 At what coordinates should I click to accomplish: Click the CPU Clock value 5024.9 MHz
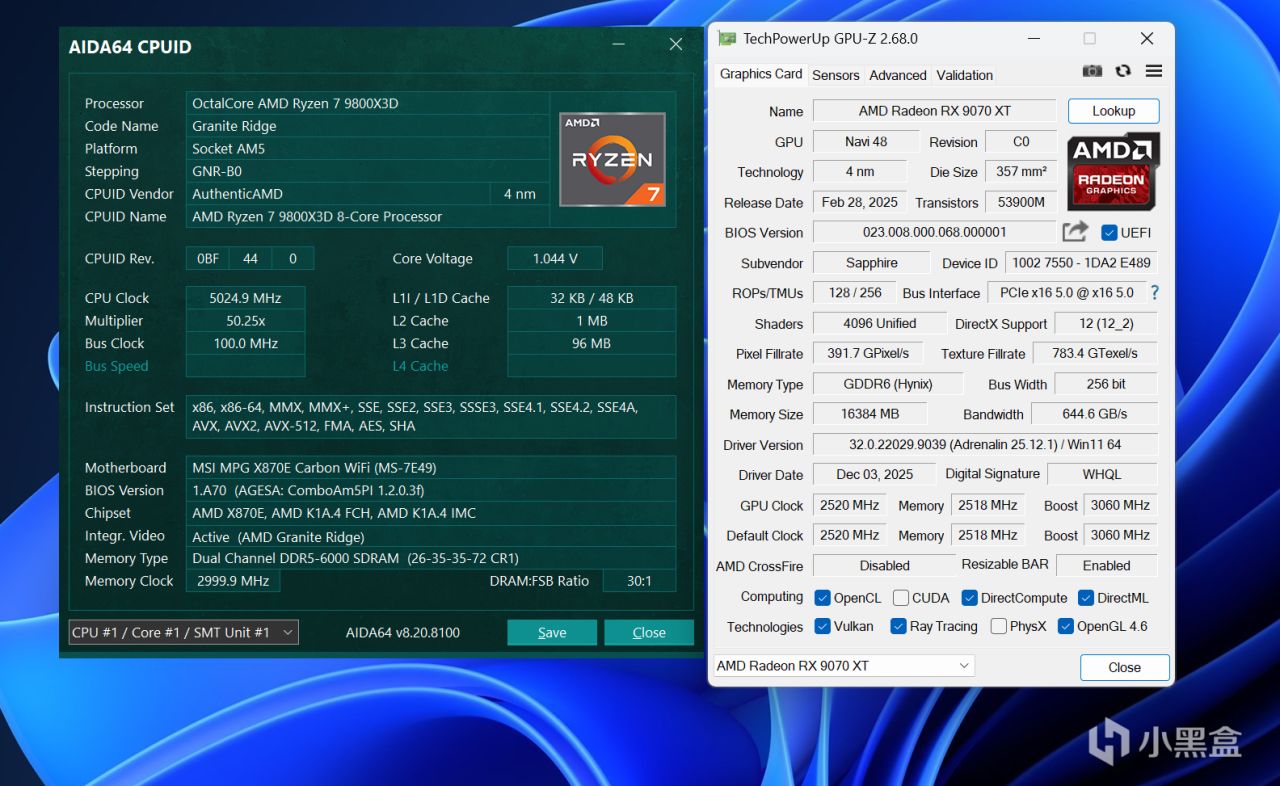click(245, 298)
